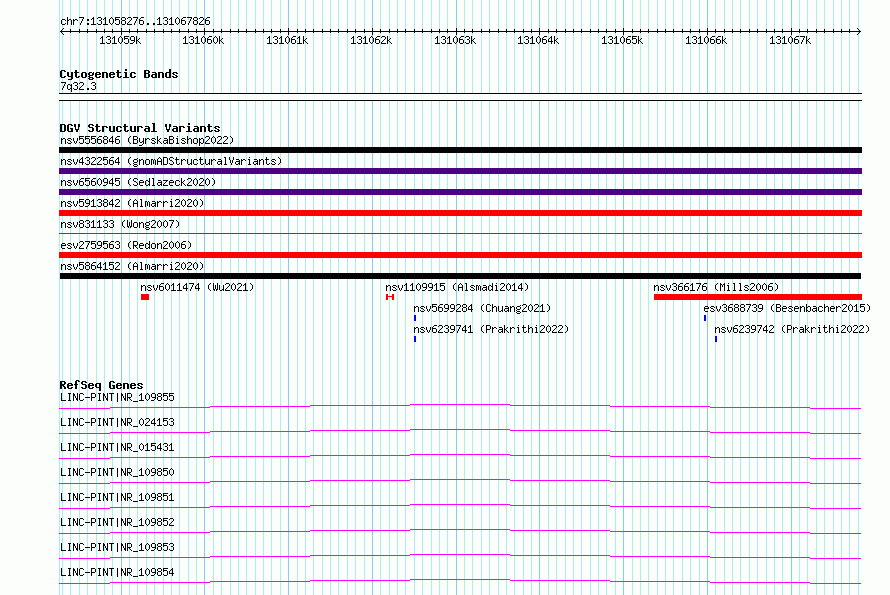Click the left arrowhead of the ruler

62,31
